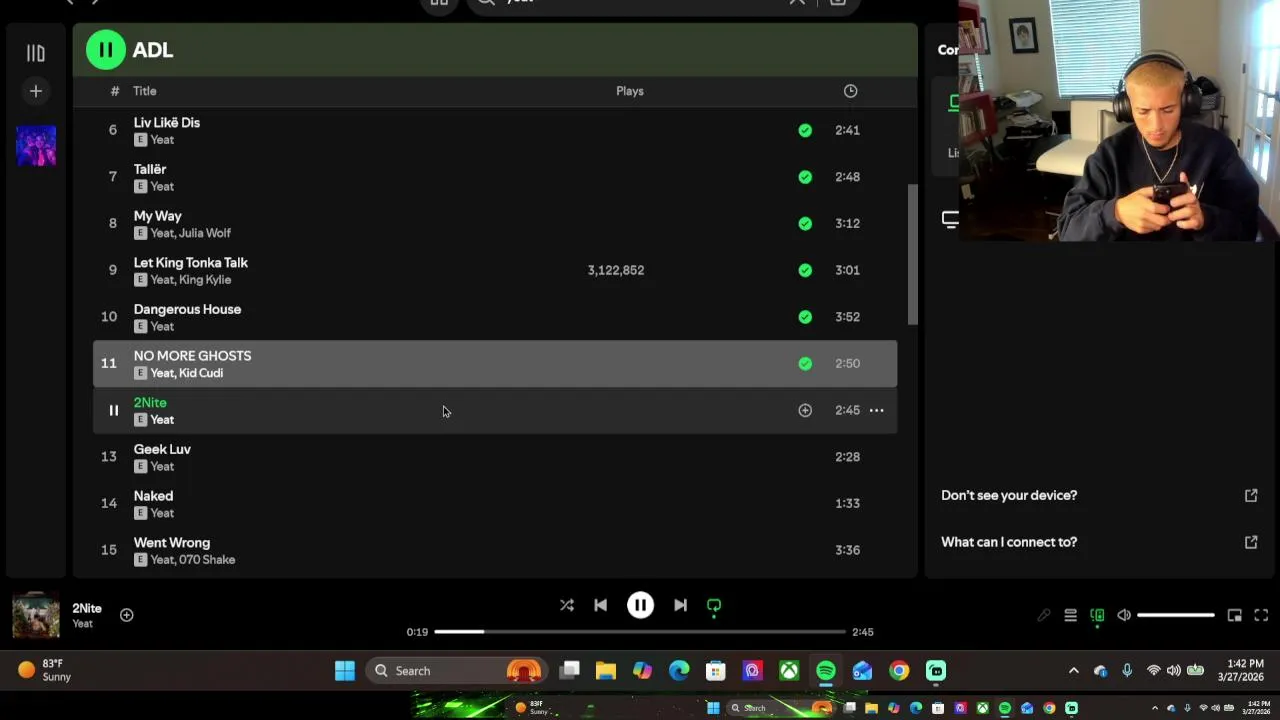Open artist 070 Shake link

coord(207,560)
